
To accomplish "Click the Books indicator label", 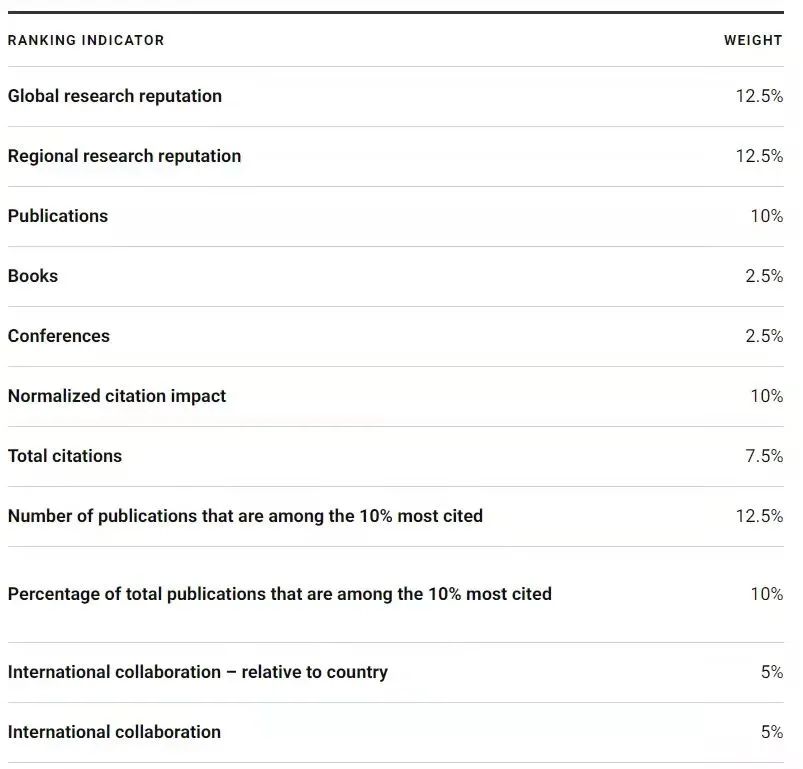I will [33, 276].
